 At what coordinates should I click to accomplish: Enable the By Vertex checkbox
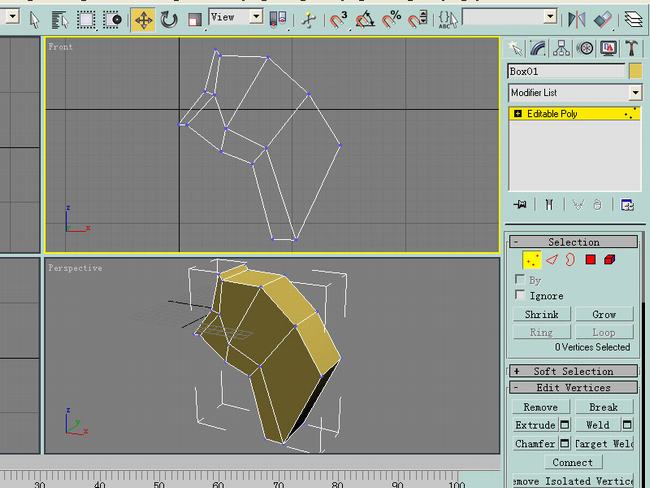519,279
